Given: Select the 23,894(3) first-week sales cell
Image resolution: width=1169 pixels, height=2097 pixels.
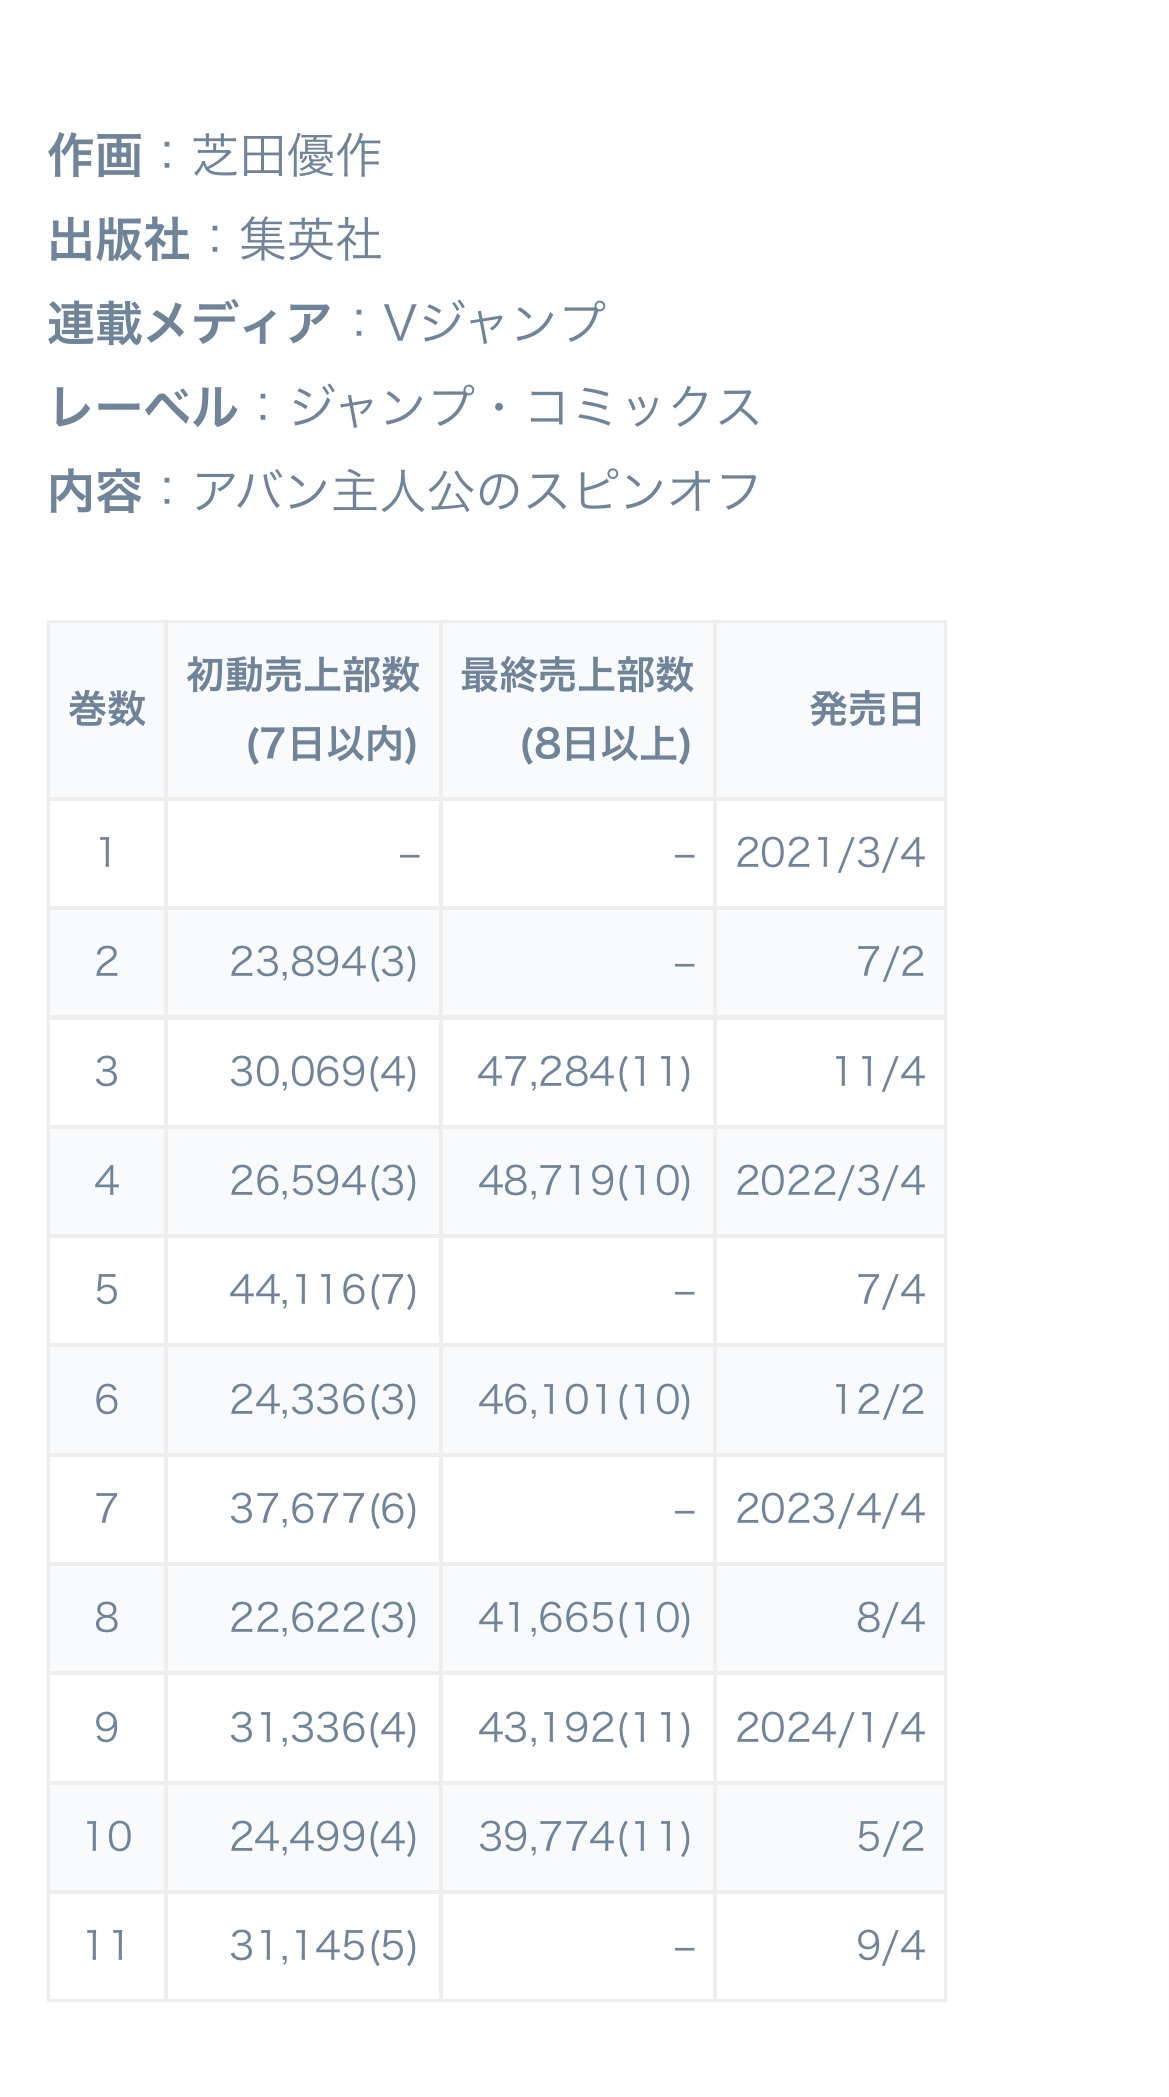Looking at the screenshot, I should (x=303, y=963).
